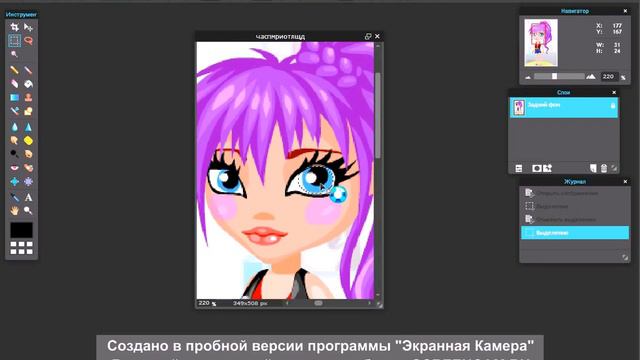Image resolution: width=640 pixels, height=360 pixels.
Task: Select the Gradient tool
Action: click(x=14, y=98)
